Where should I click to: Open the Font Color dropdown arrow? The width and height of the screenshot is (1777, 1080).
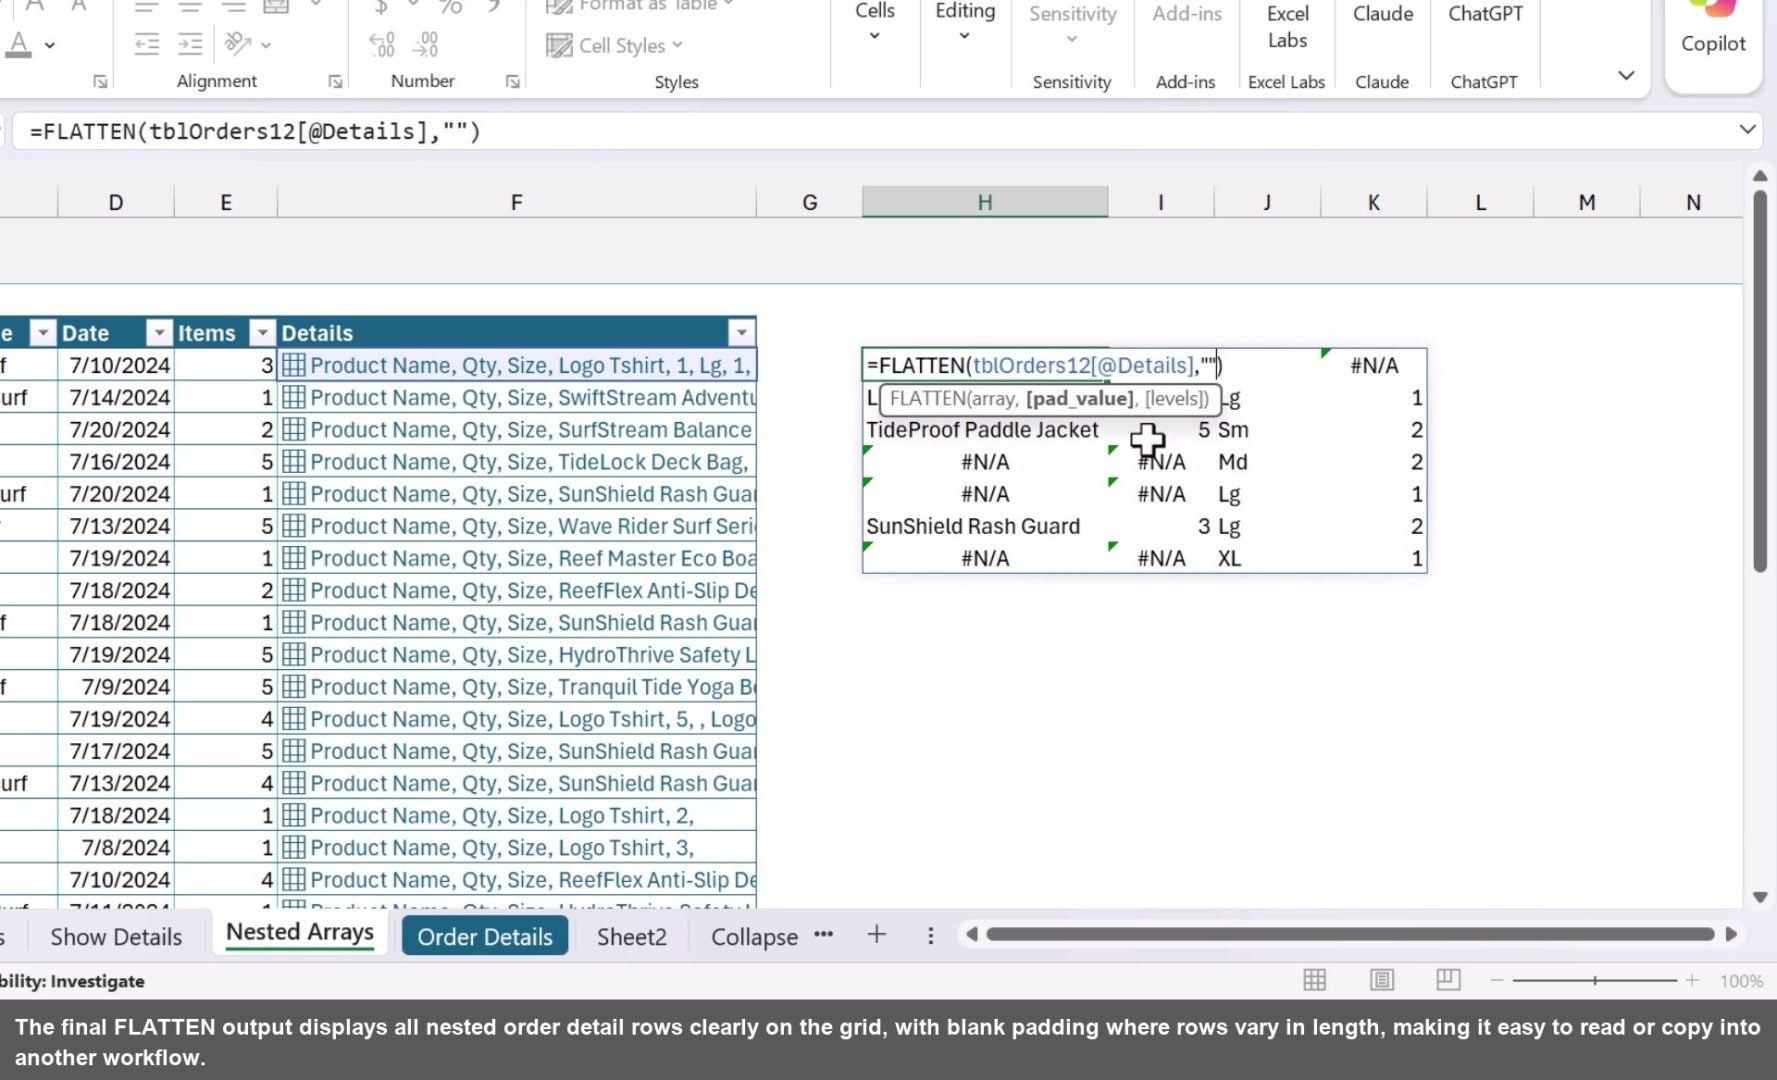[49, 45]
